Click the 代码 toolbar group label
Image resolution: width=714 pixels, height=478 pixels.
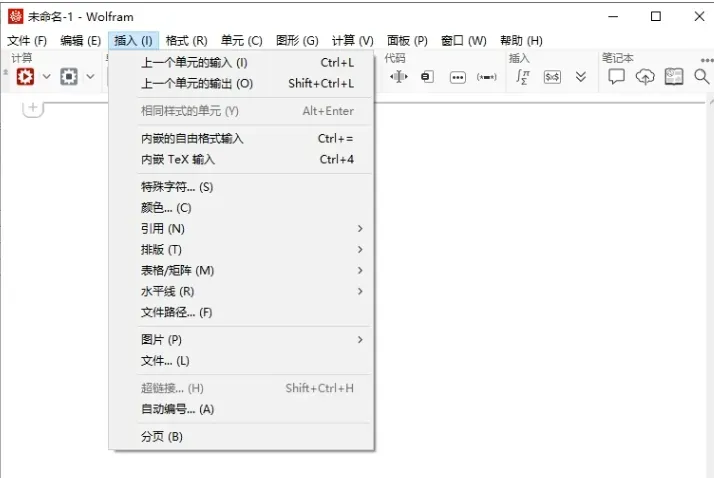click(395, 58)
